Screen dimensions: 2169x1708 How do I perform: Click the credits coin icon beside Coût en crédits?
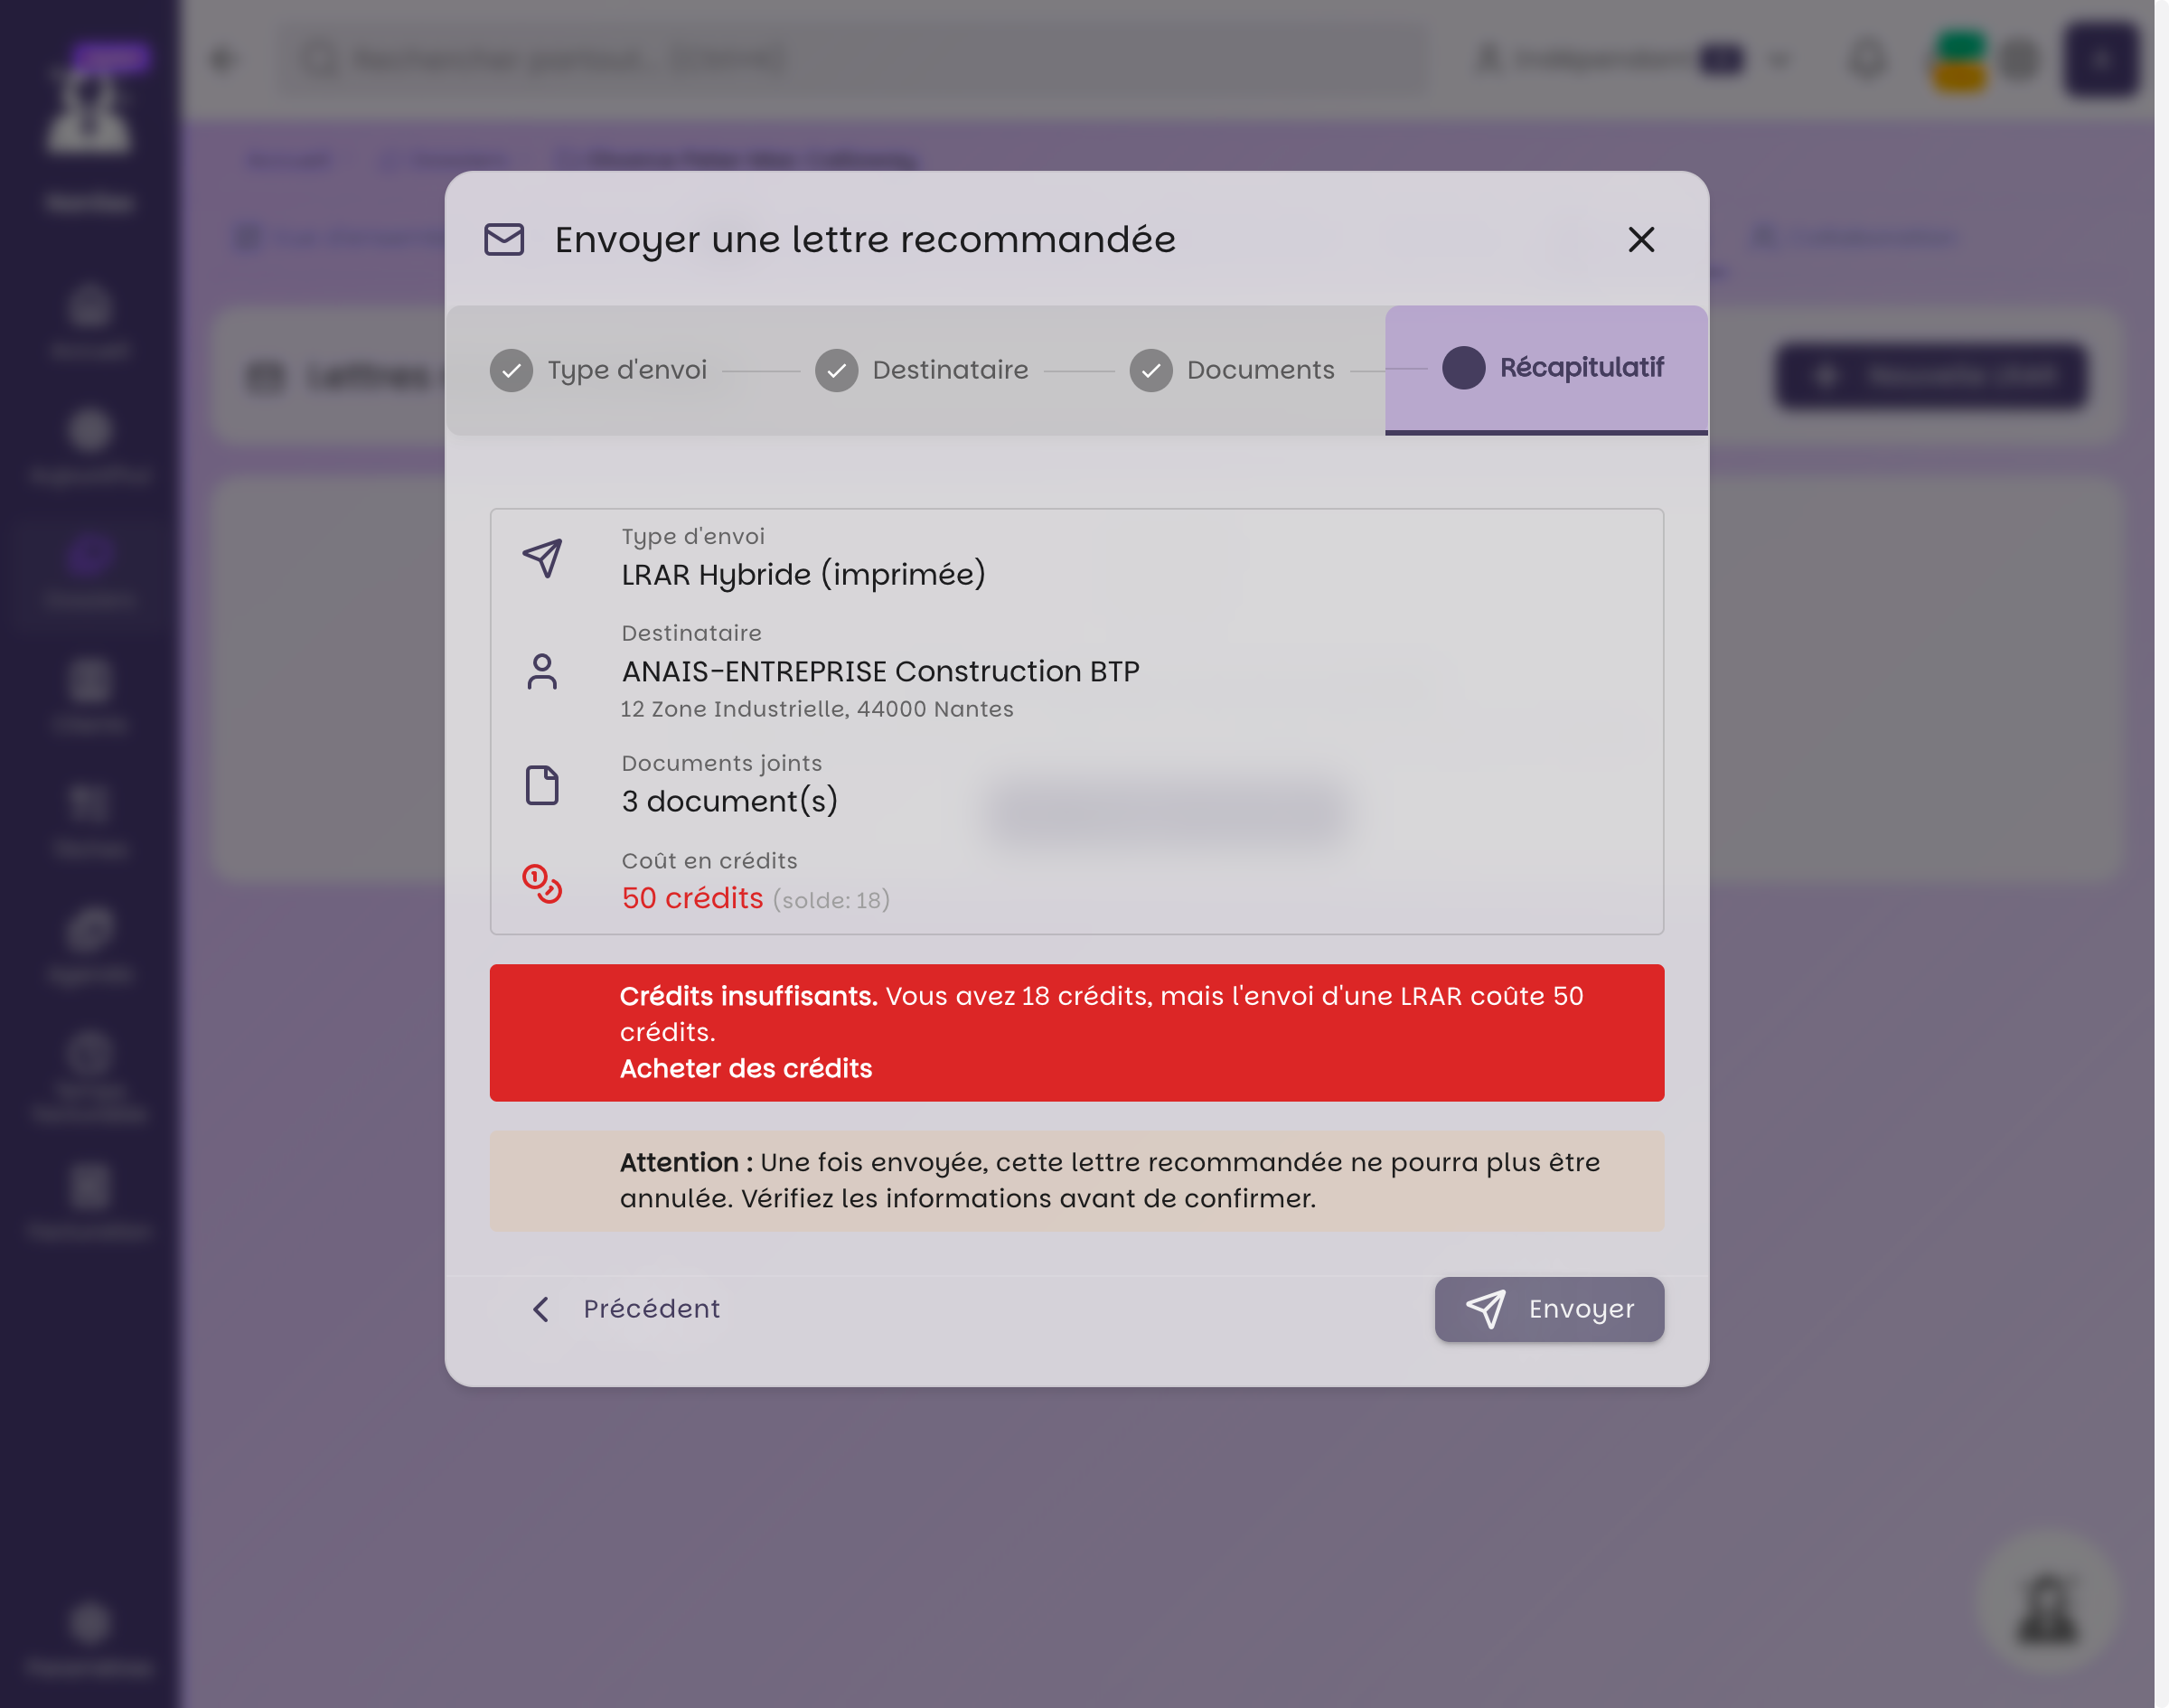pos(542,884)
